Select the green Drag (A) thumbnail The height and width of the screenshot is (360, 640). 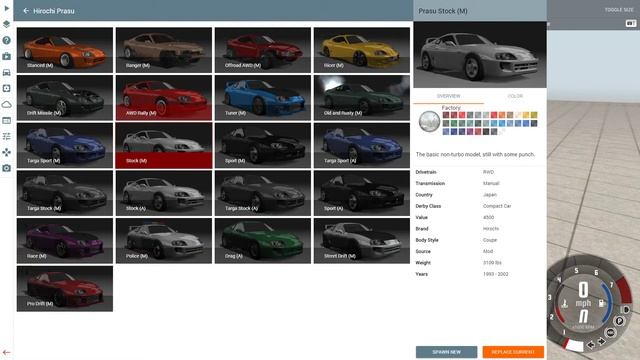pos(263,241)
